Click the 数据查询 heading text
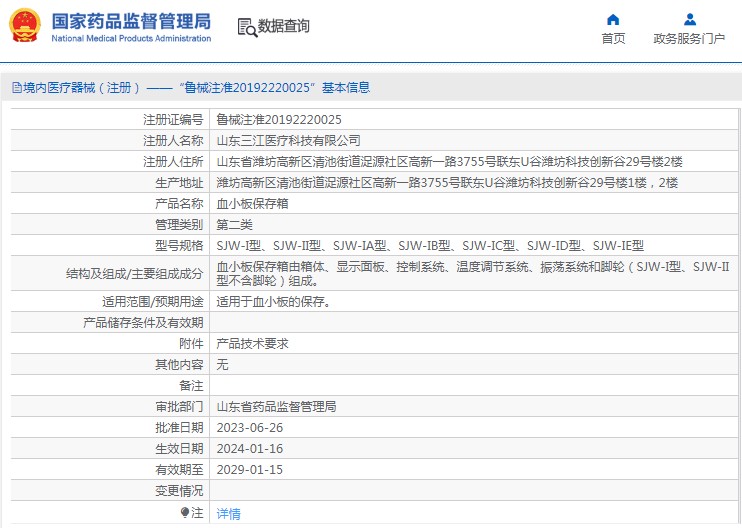Image resolution: width=742 pixels, height=528 pixels. coord(283,26)
